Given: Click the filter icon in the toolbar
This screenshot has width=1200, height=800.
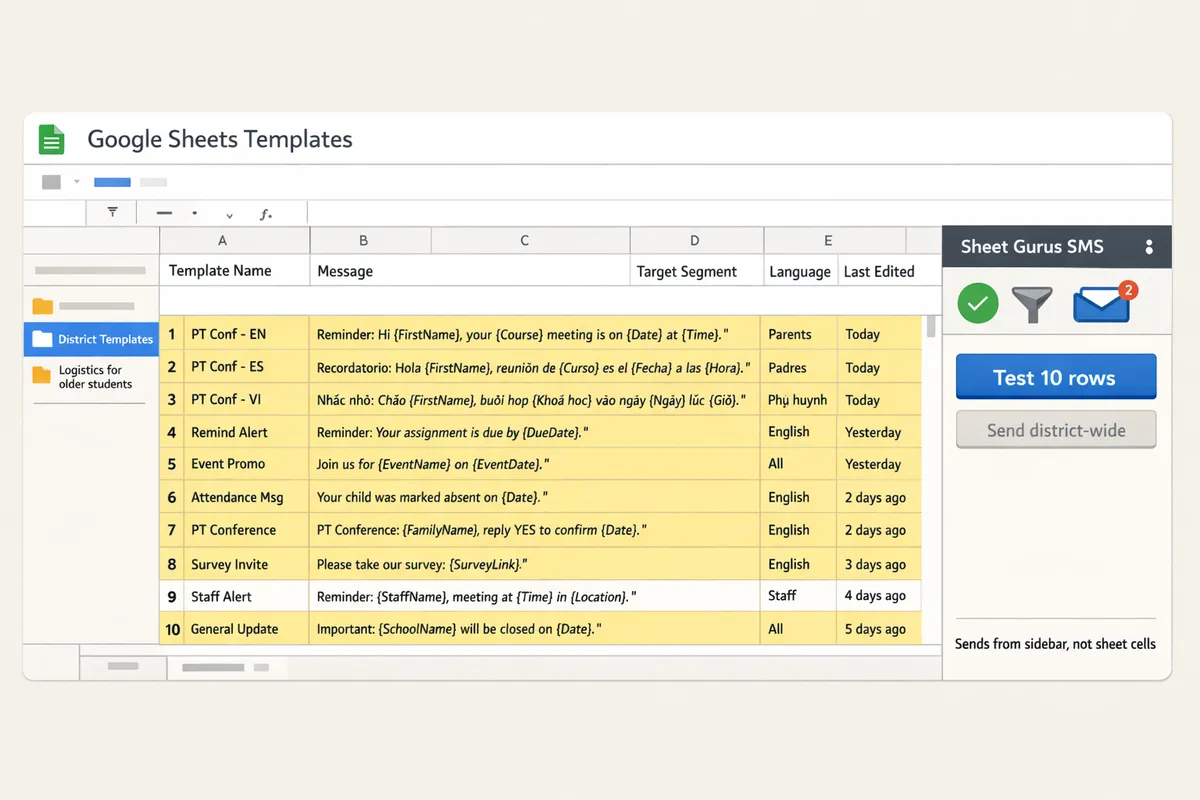Looking at the screenshot, I should pos(112,212).
